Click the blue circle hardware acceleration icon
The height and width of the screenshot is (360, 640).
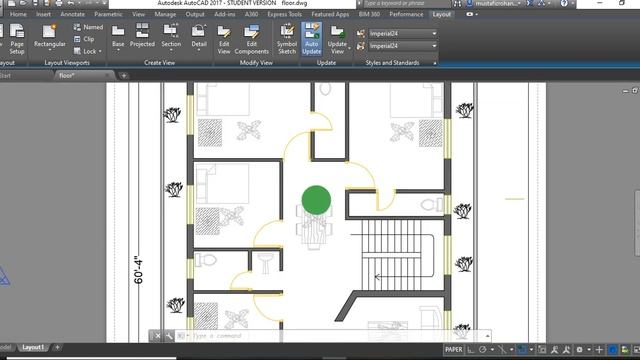point(612,349)
